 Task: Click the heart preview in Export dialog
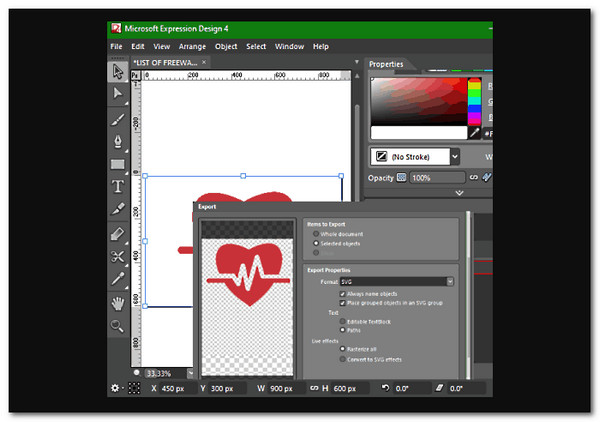[x=248, y=274]
